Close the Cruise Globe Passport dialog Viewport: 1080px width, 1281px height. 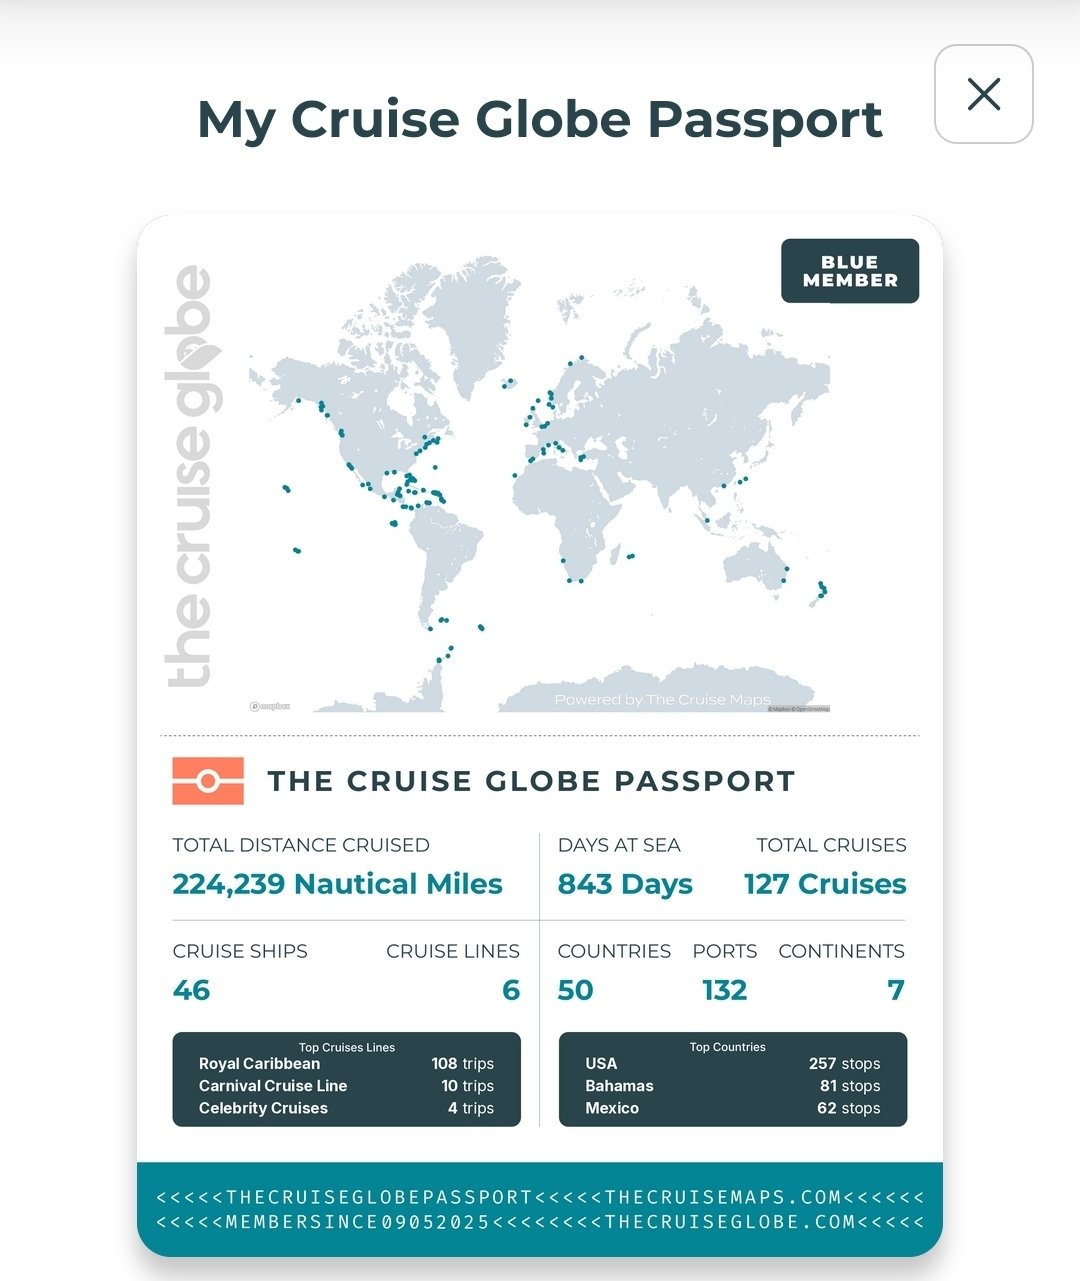click(983, 94)
